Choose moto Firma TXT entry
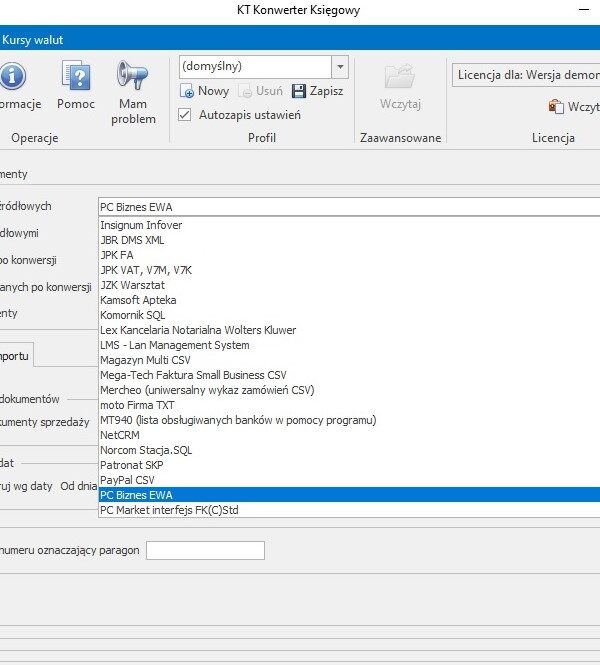600x665 pixels. click(350, 405)
